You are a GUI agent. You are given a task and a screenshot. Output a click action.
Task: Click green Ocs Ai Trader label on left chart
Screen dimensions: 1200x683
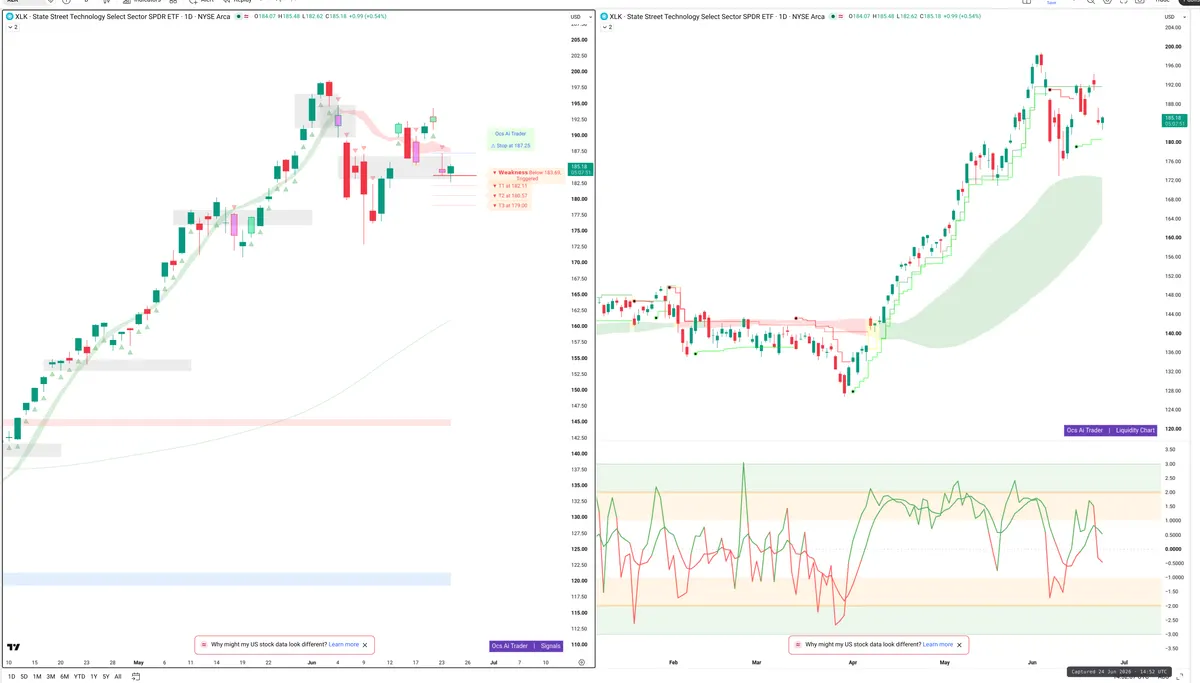click(510, 133)
